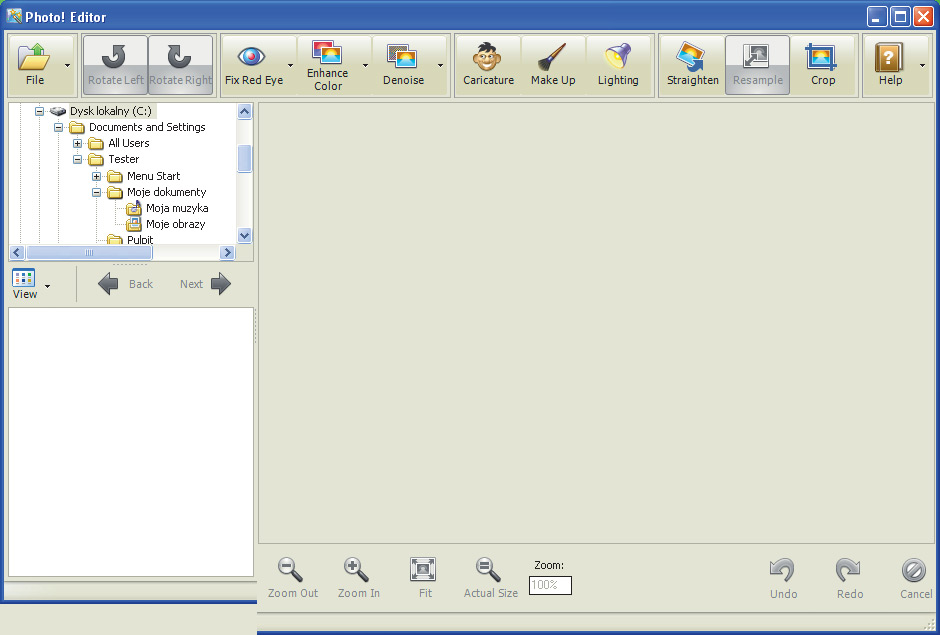
Task: Select the Moja muzyka folder
Action: point(177,208)
